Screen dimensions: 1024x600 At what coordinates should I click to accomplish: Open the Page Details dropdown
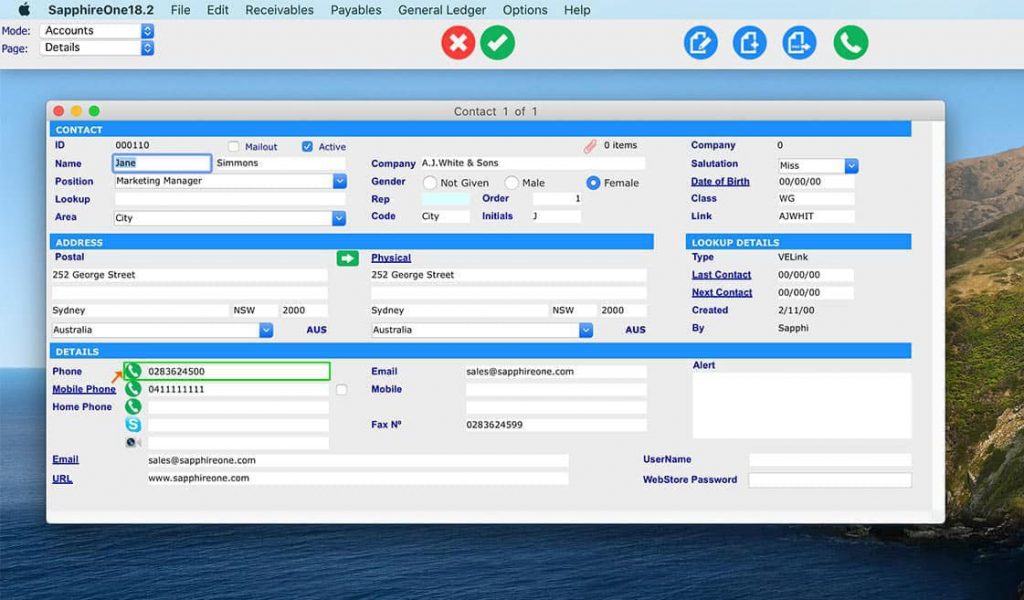click(x=97, y=48)
